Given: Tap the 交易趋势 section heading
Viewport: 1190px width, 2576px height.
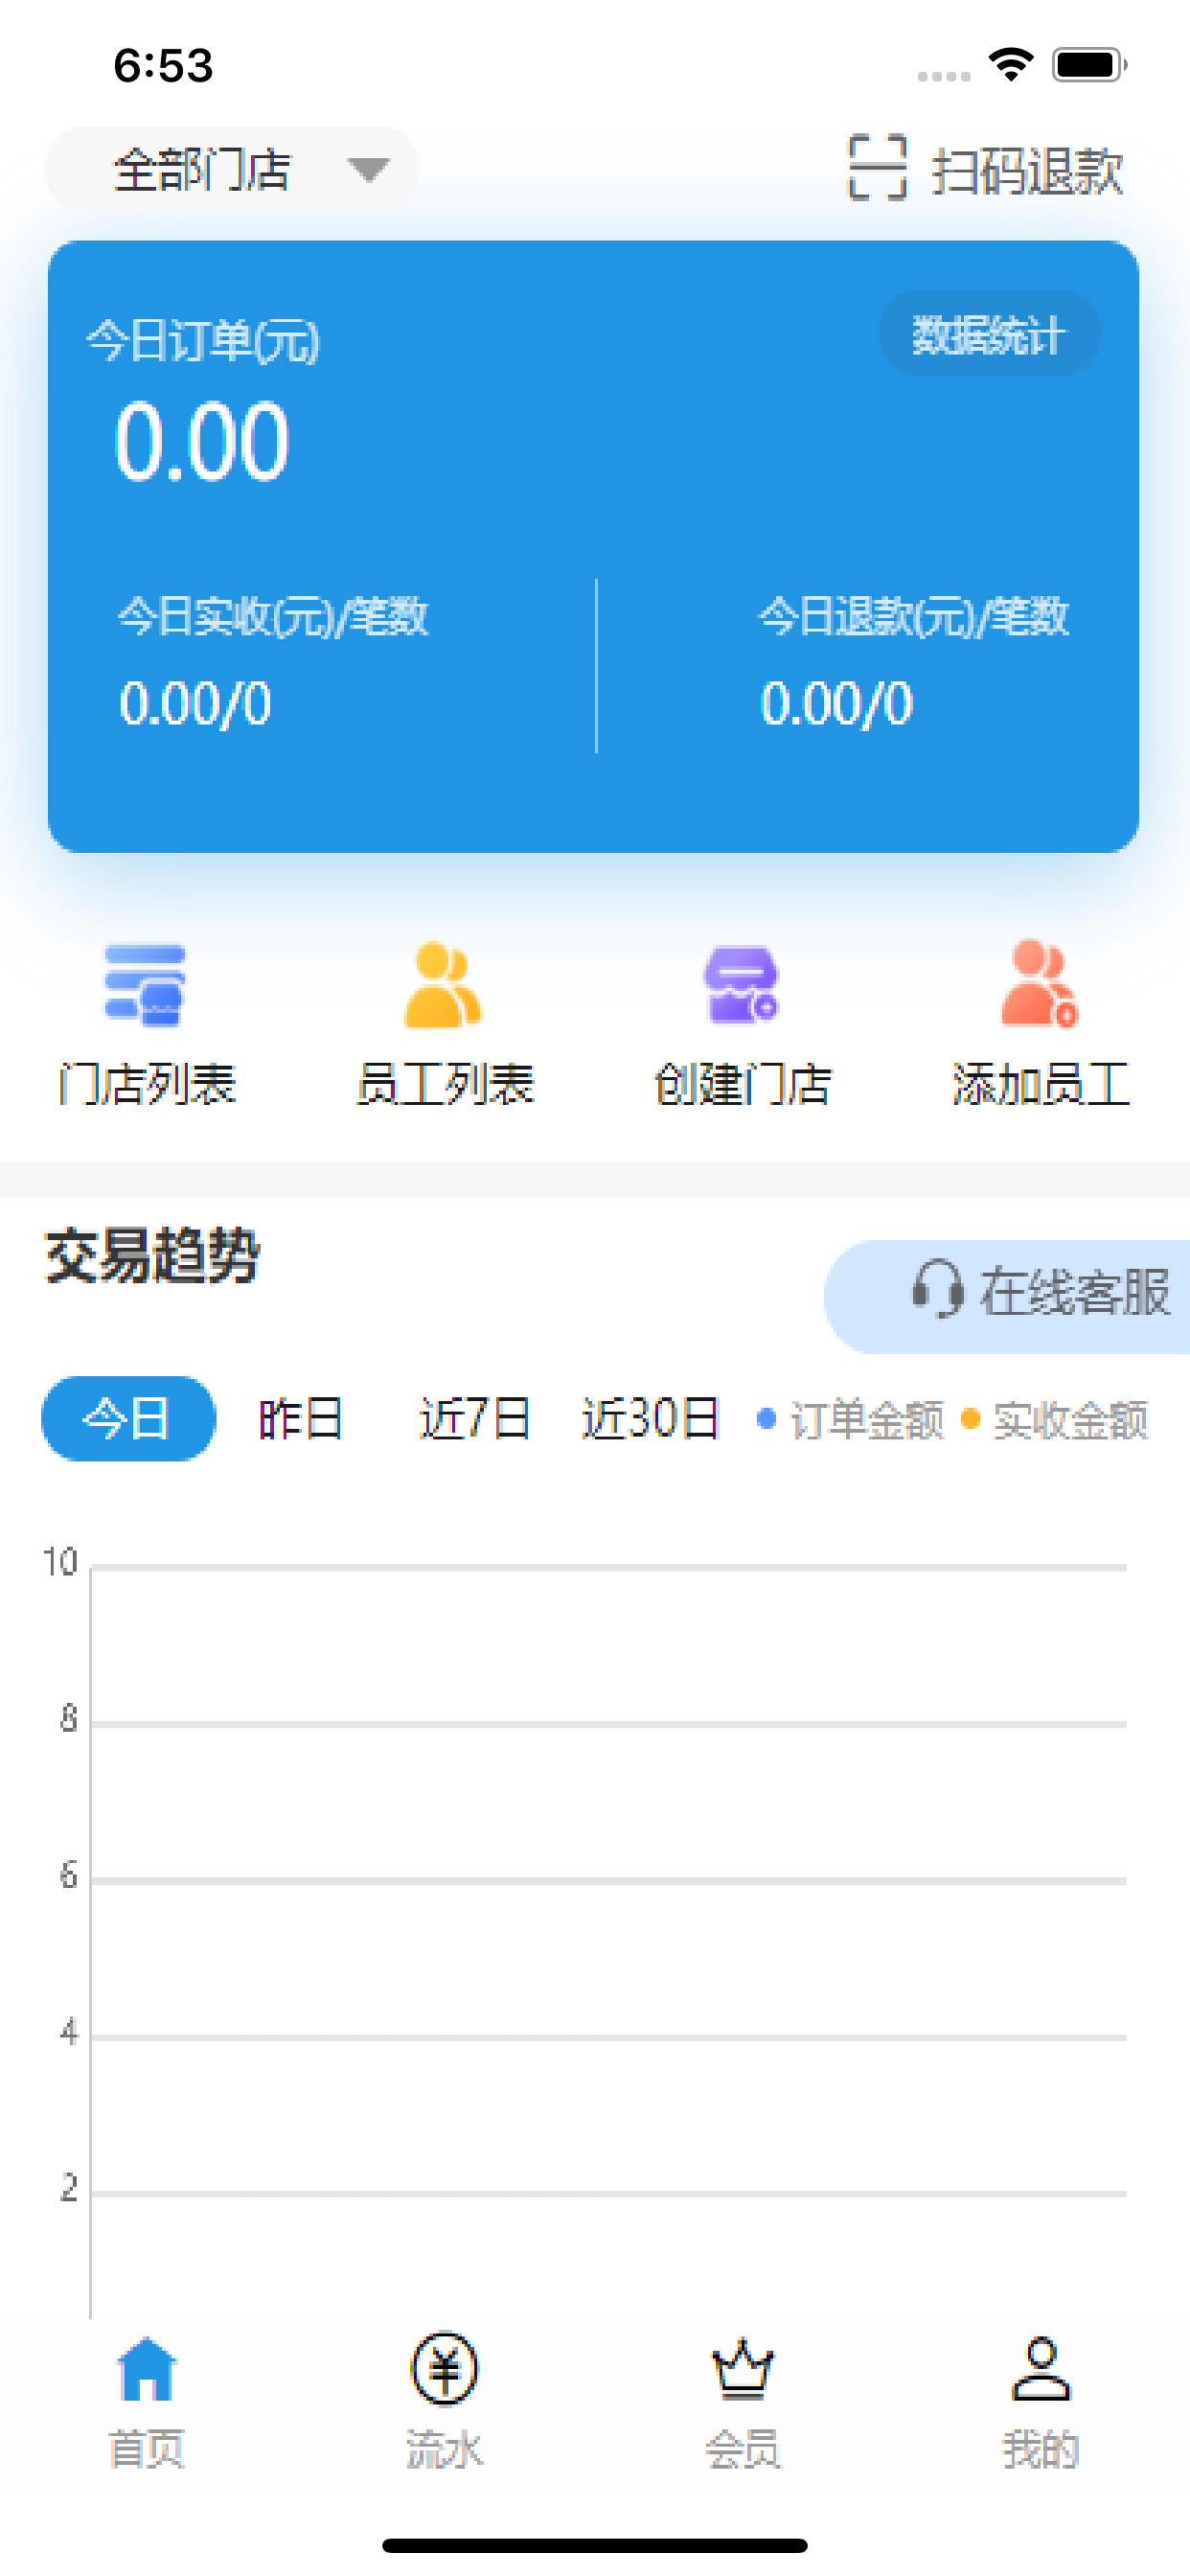Looking at the screenshot, I should (152, 1256).
